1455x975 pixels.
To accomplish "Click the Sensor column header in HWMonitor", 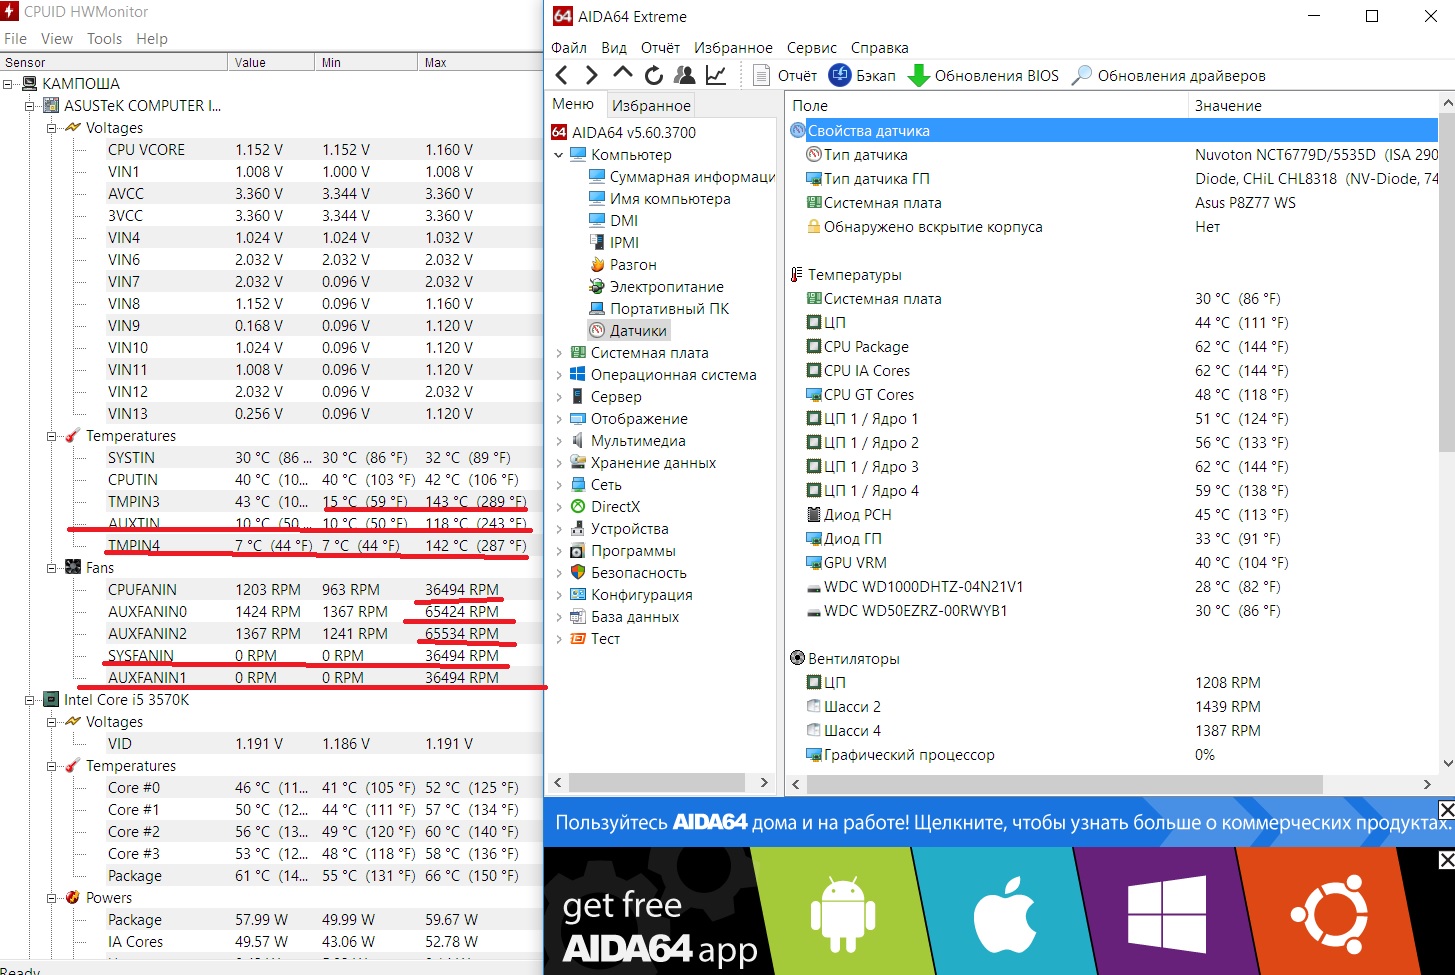I will pyautogui.click(x=114, y=62).
